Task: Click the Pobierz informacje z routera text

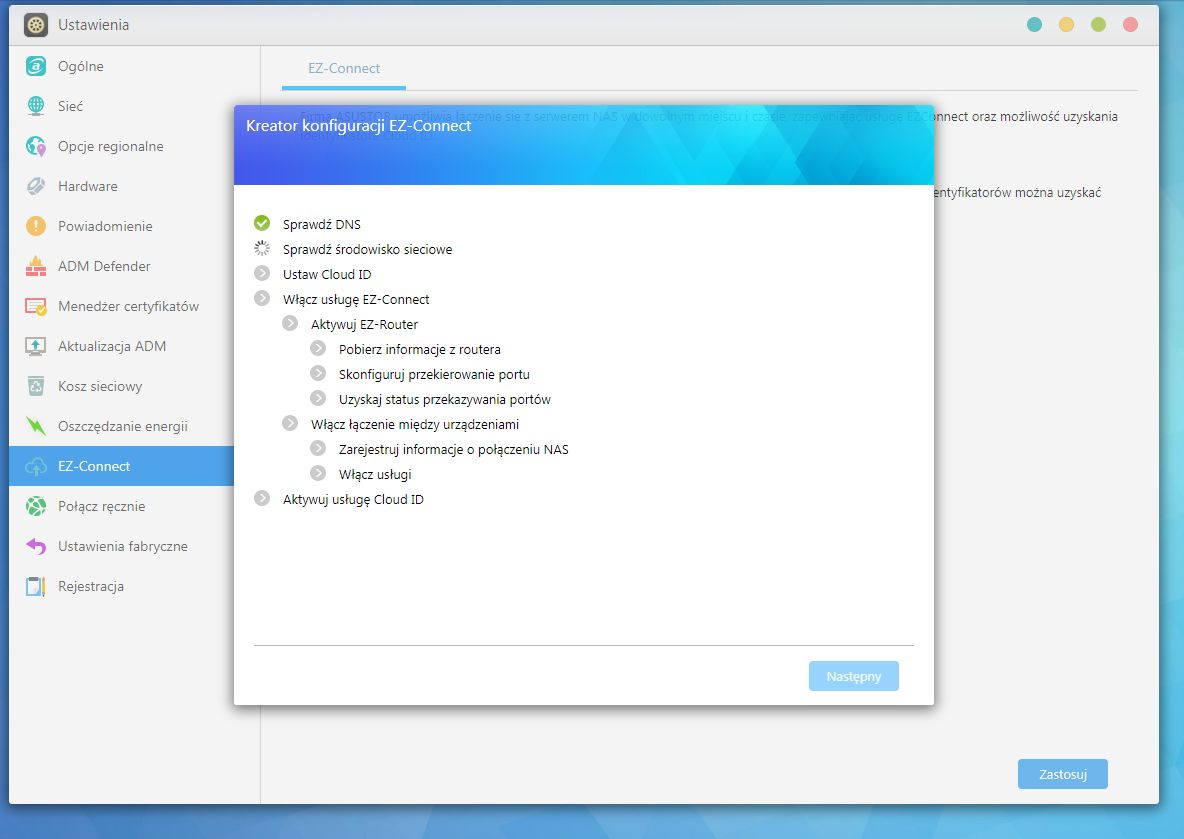Action: coord(420,349)
